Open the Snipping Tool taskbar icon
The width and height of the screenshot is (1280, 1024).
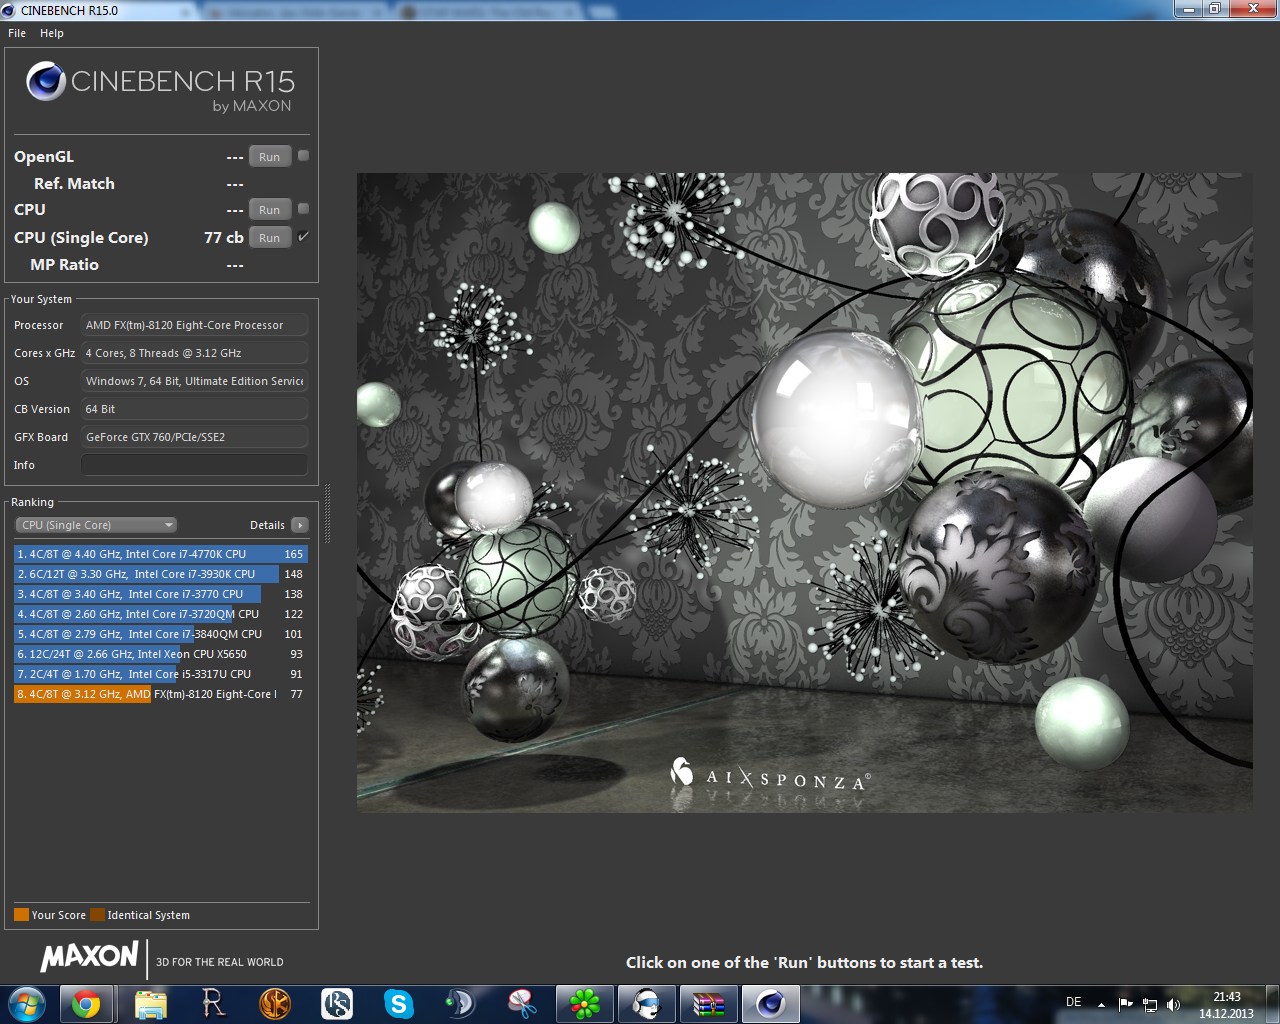tap(523, 1004)
